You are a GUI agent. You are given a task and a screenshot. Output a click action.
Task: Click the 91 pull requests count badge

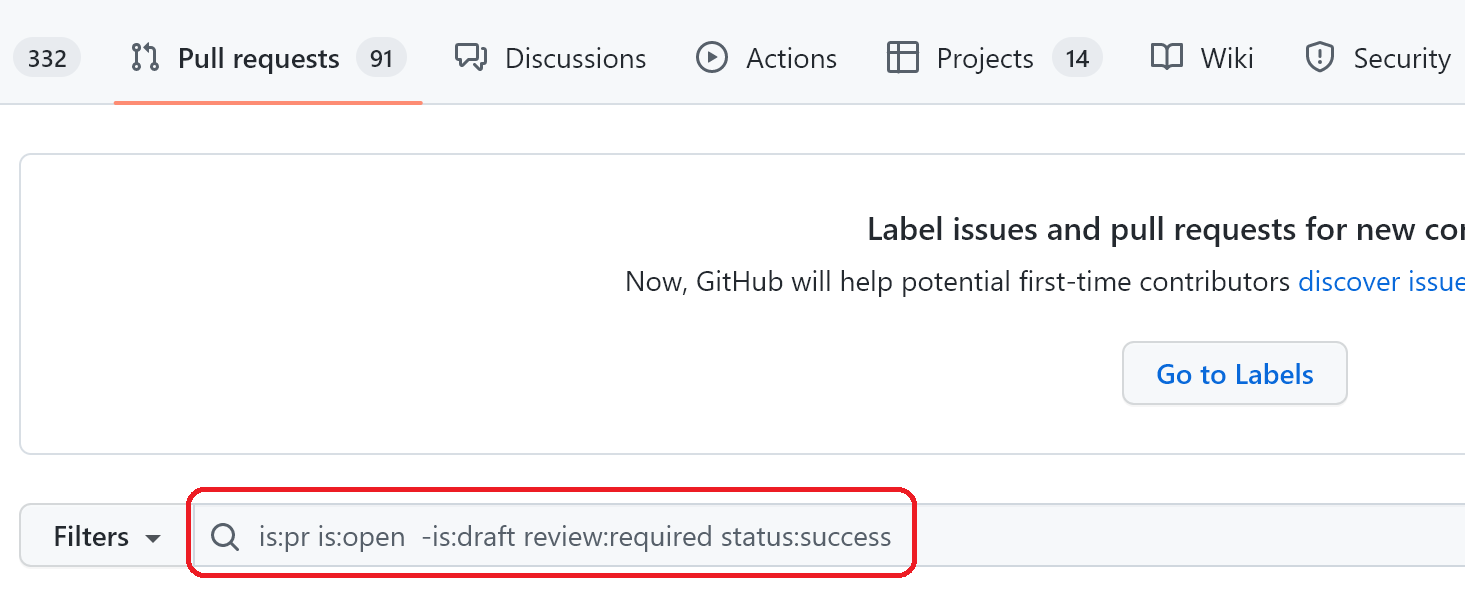[381, 59]
